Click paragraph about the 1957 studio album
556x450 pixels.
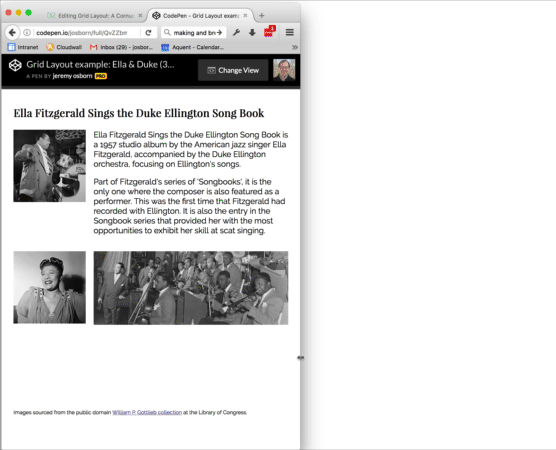tap(191, 149)
